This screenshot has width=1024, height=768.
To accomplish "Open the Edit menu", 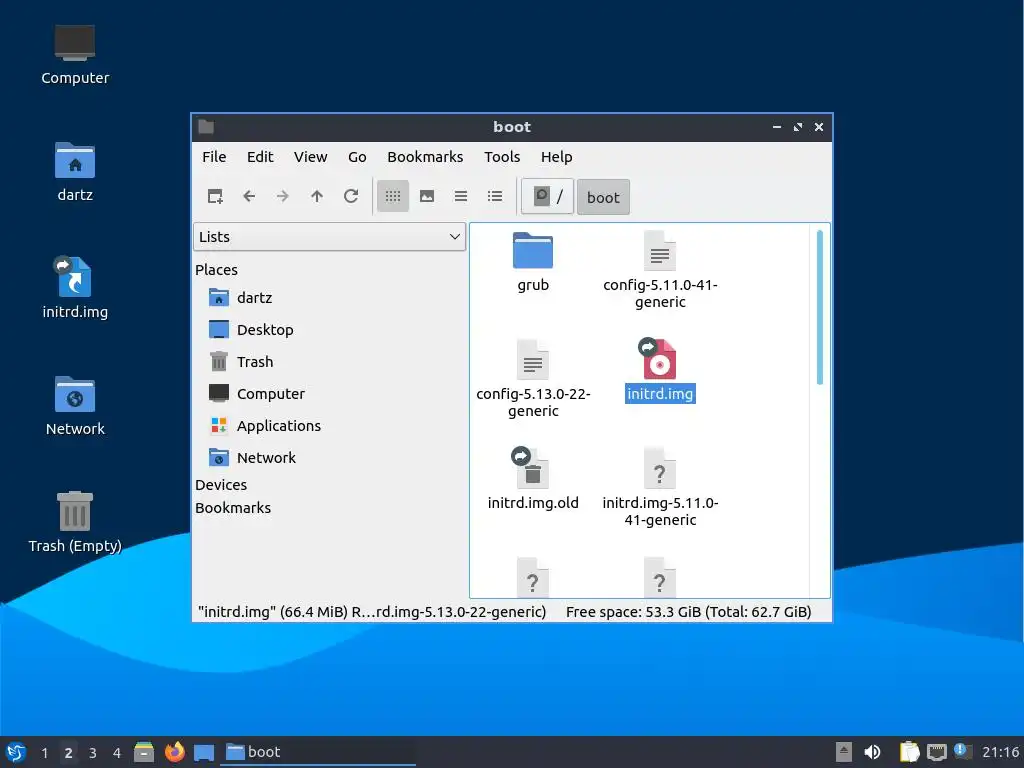I will pos(260,157).
